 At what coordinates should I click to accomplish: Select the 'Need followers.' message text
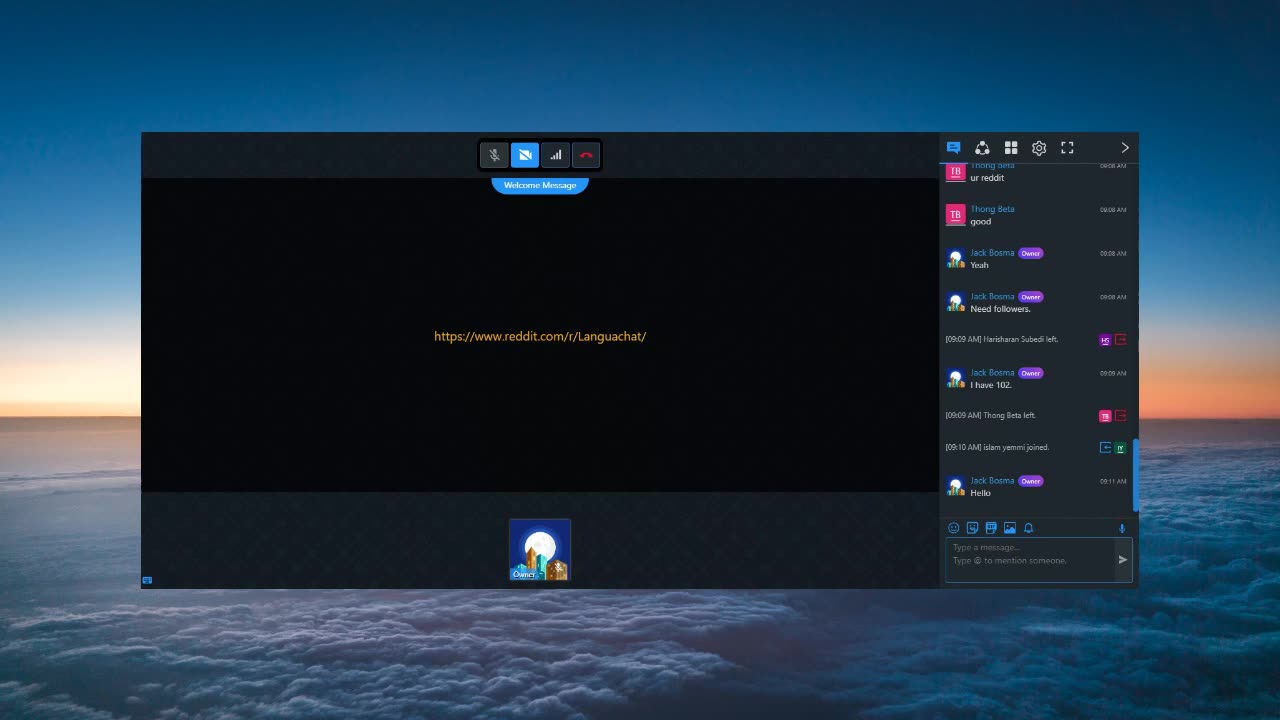pos(1000,309)
